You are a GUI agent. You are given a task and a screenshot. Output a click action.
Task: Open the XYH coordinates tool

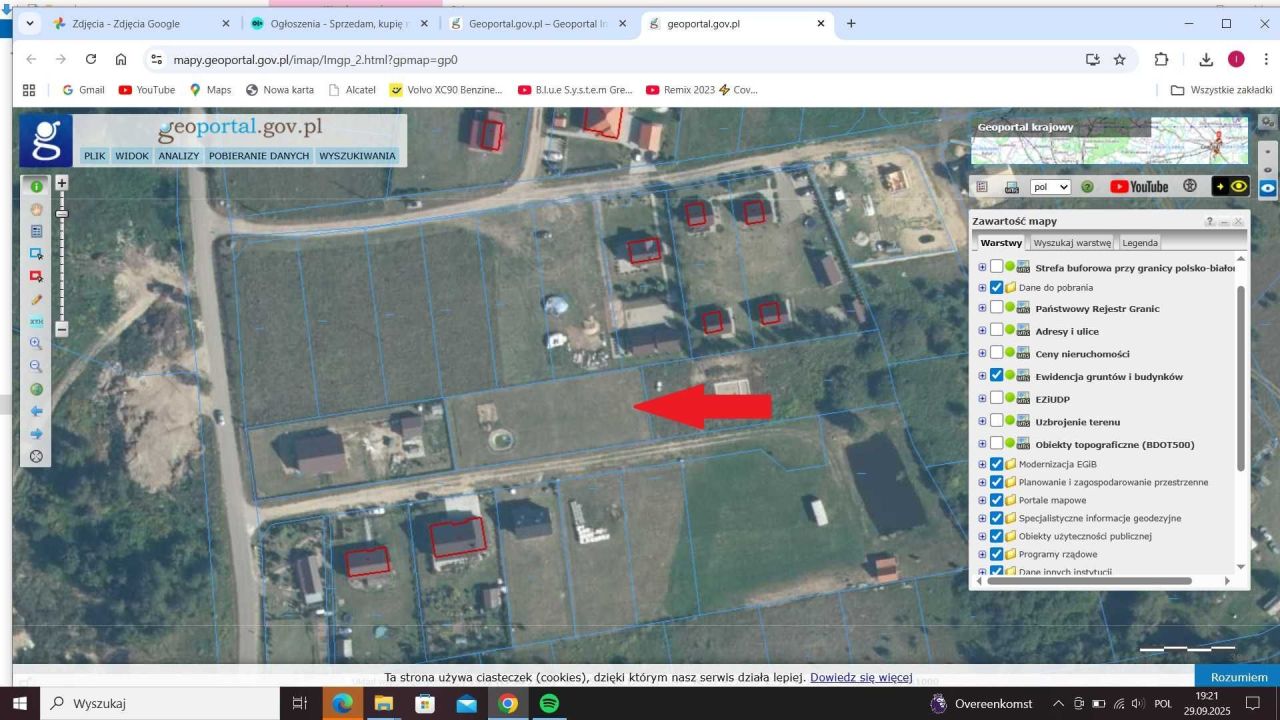pos(37,321)
